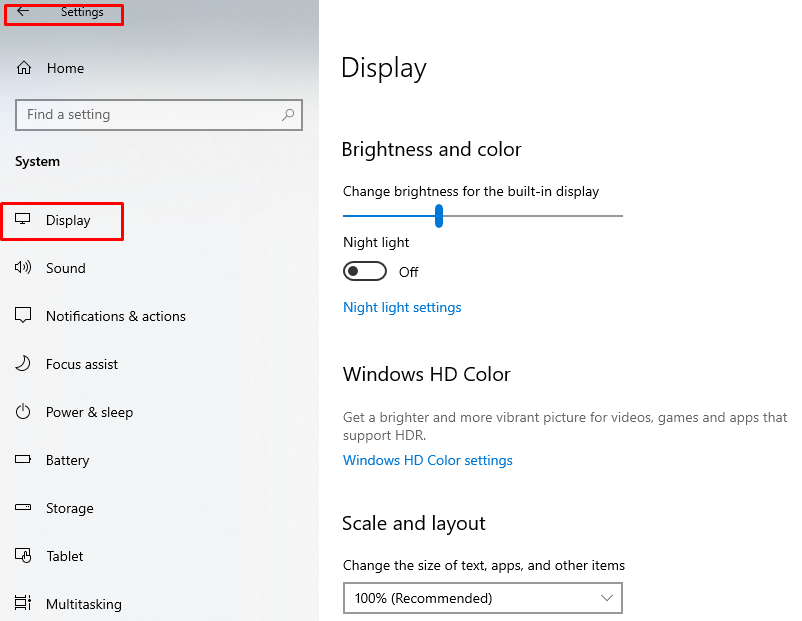Click the Multitasking icon in sidebar

click(23, 603)
